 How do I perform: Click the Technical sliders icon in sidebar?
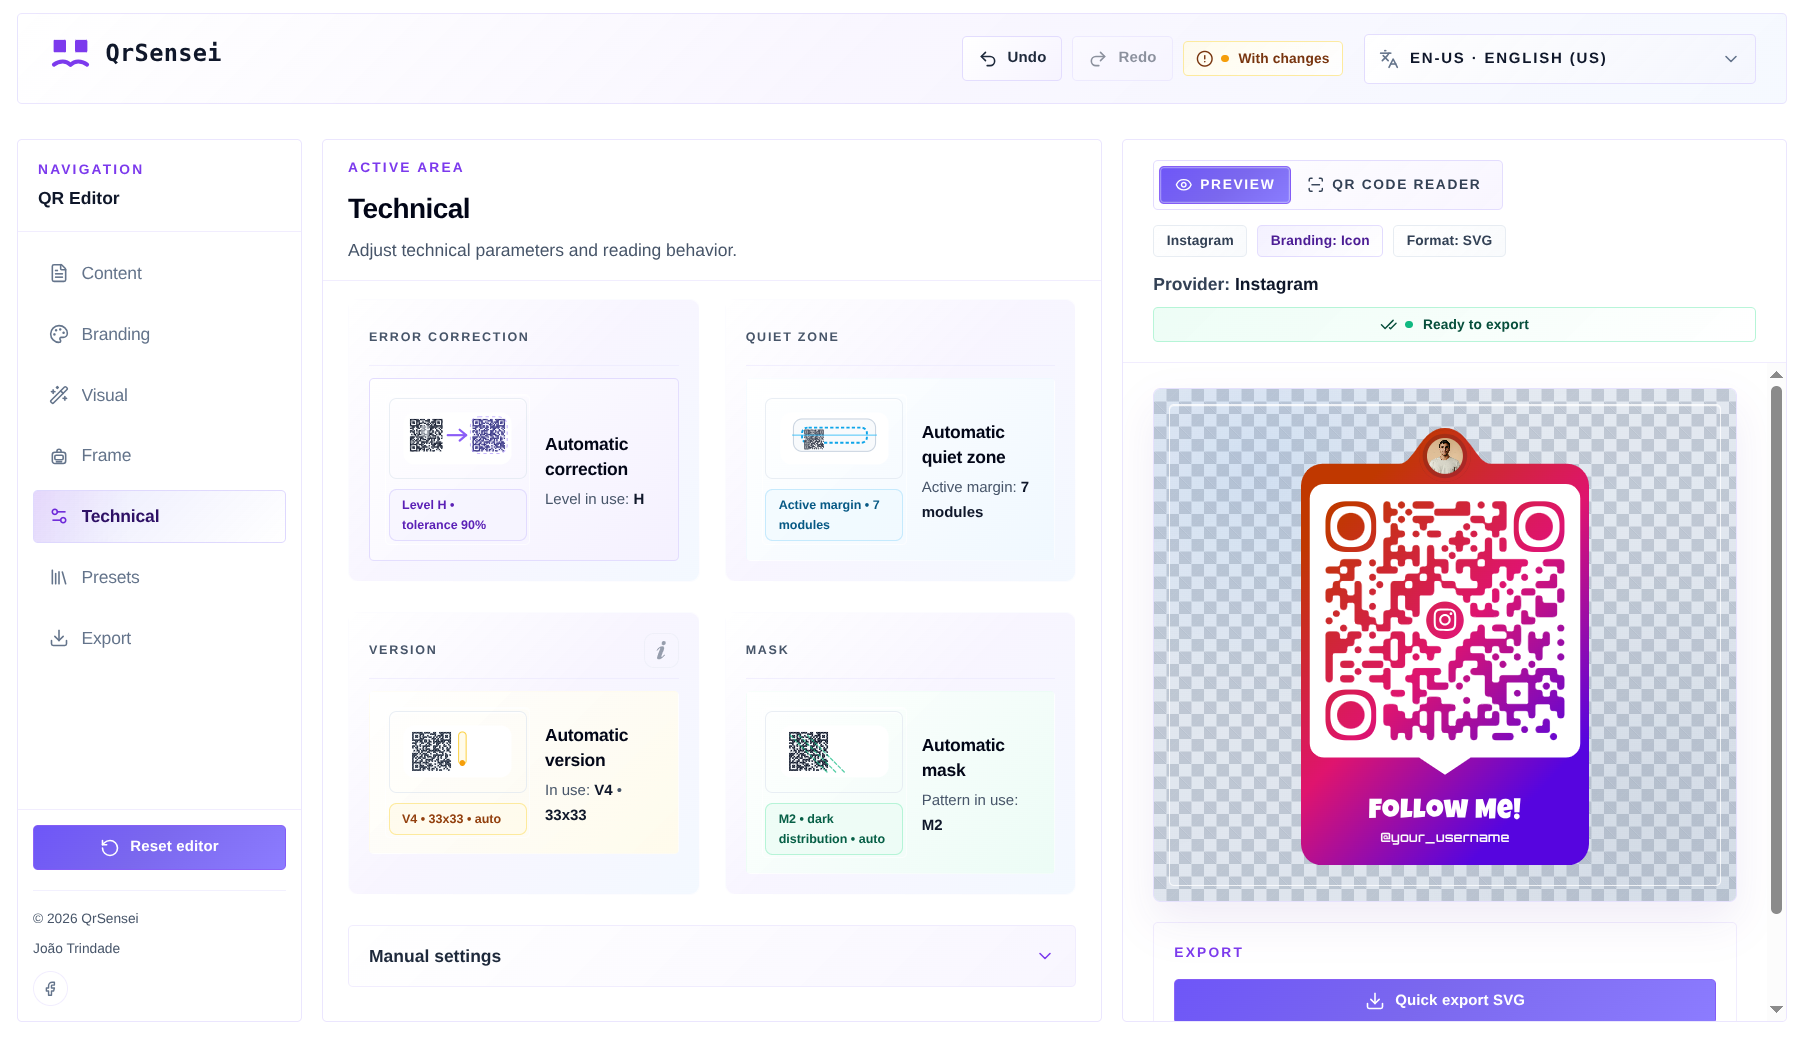coord(59,516)
